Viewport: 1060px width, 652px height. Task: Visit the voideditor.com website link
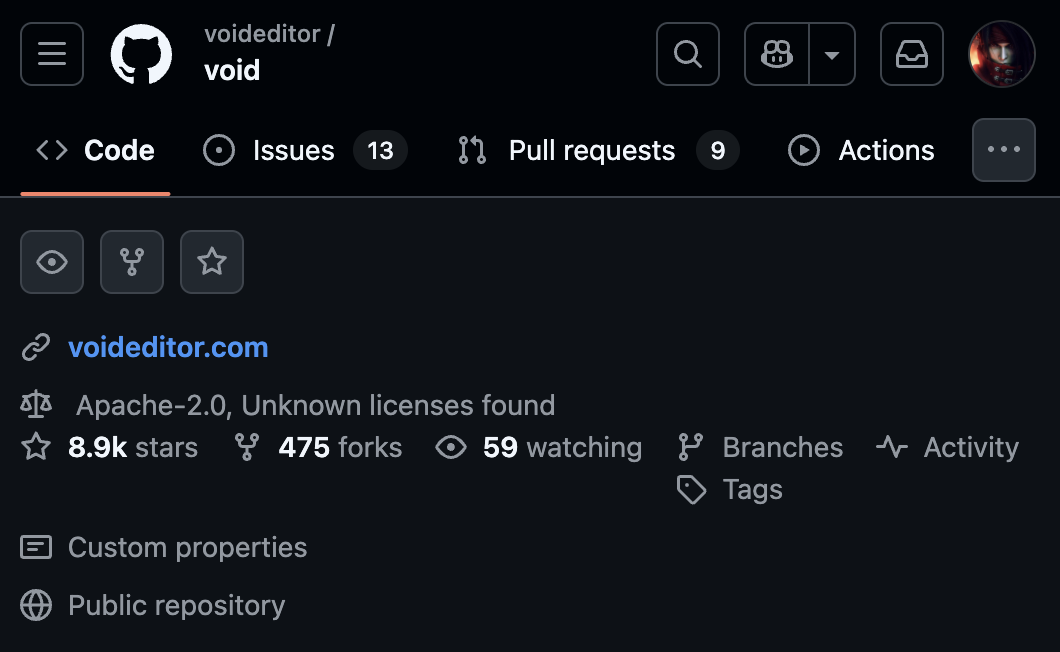pyautogui.click(x=168, y=348)
